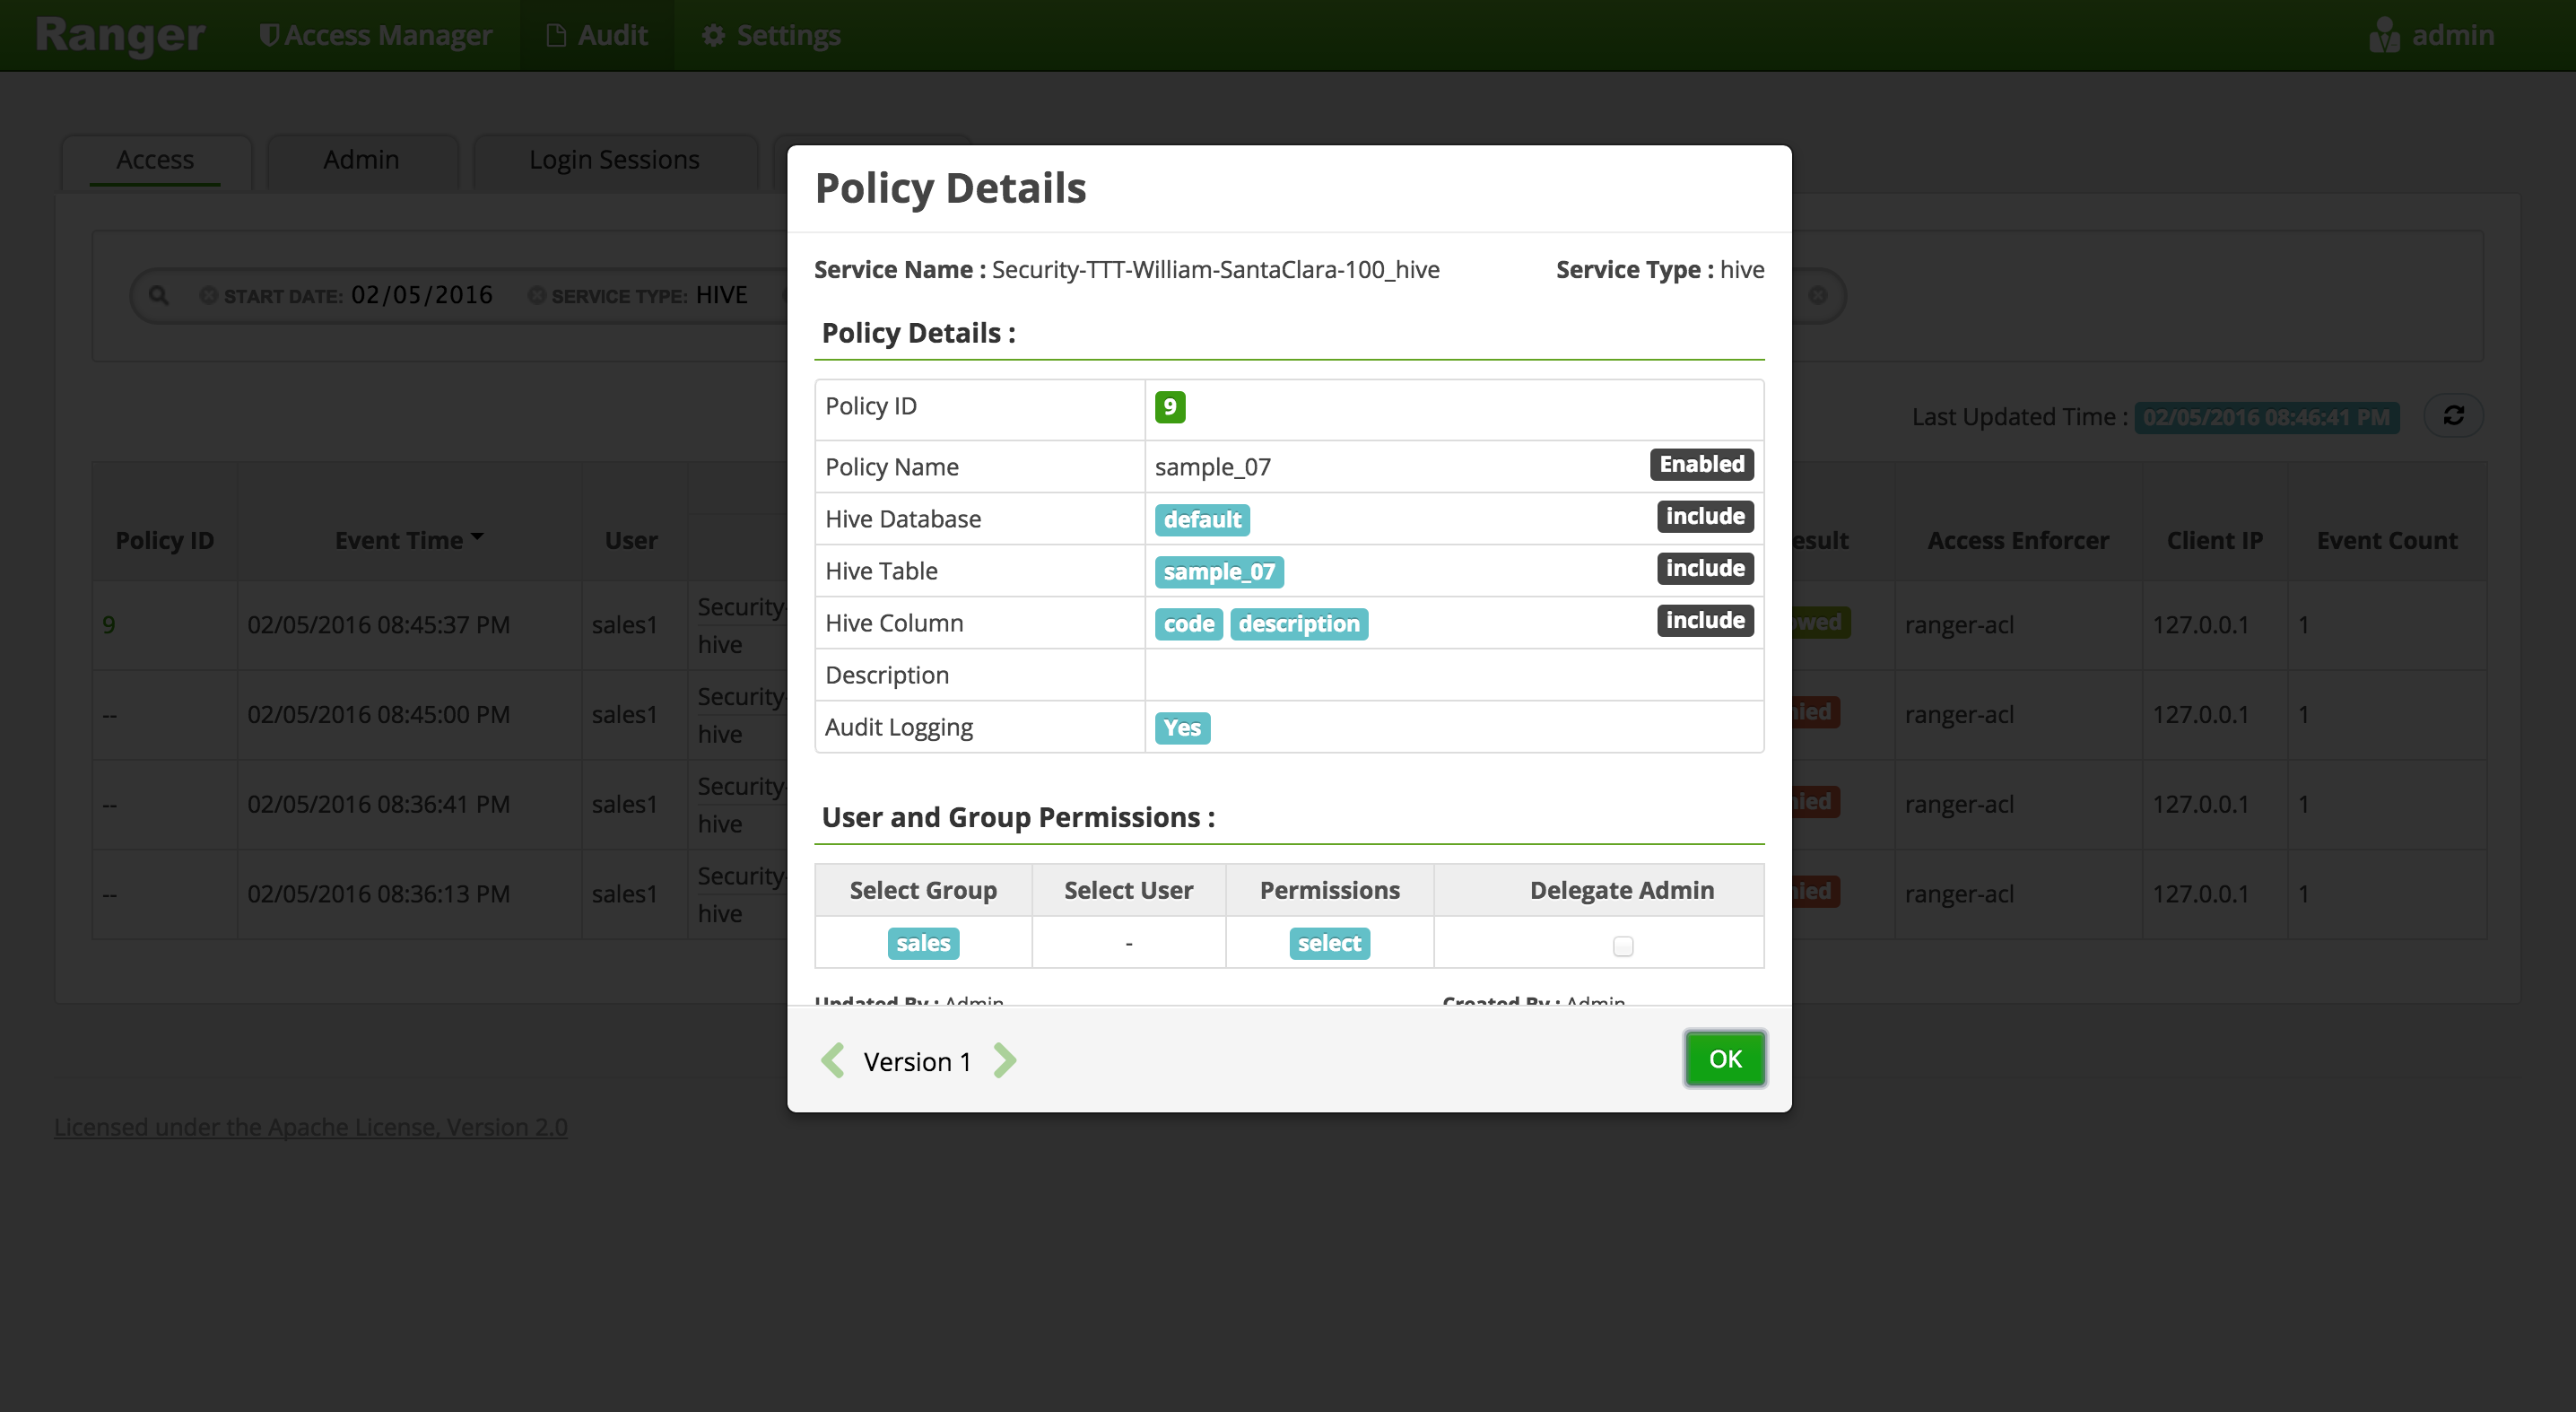Click the refresh icon beside Last Updated Time
This screenshot has height=1412, width=2576.
(x=2453, y=416)
